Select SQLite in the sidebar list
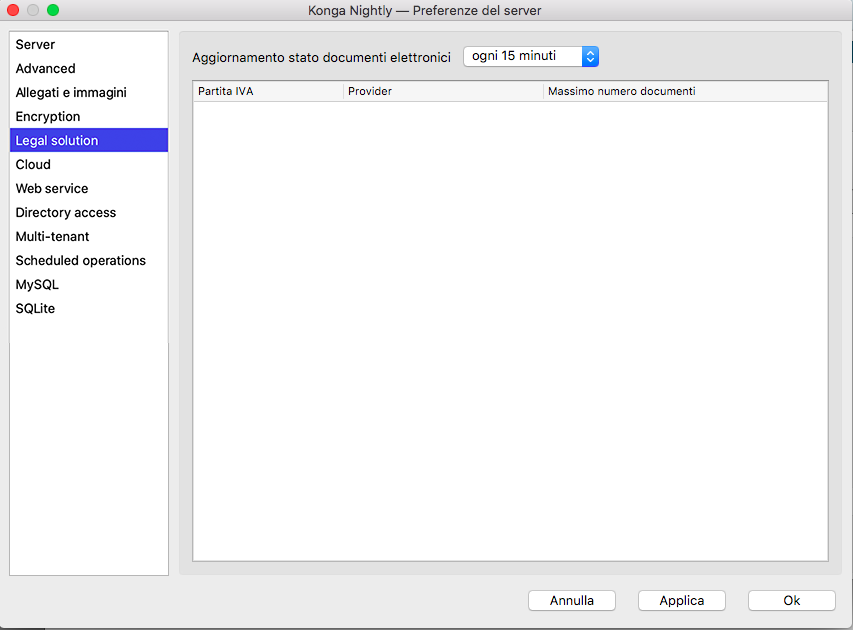Screen dimensions: 853x630 36,309
